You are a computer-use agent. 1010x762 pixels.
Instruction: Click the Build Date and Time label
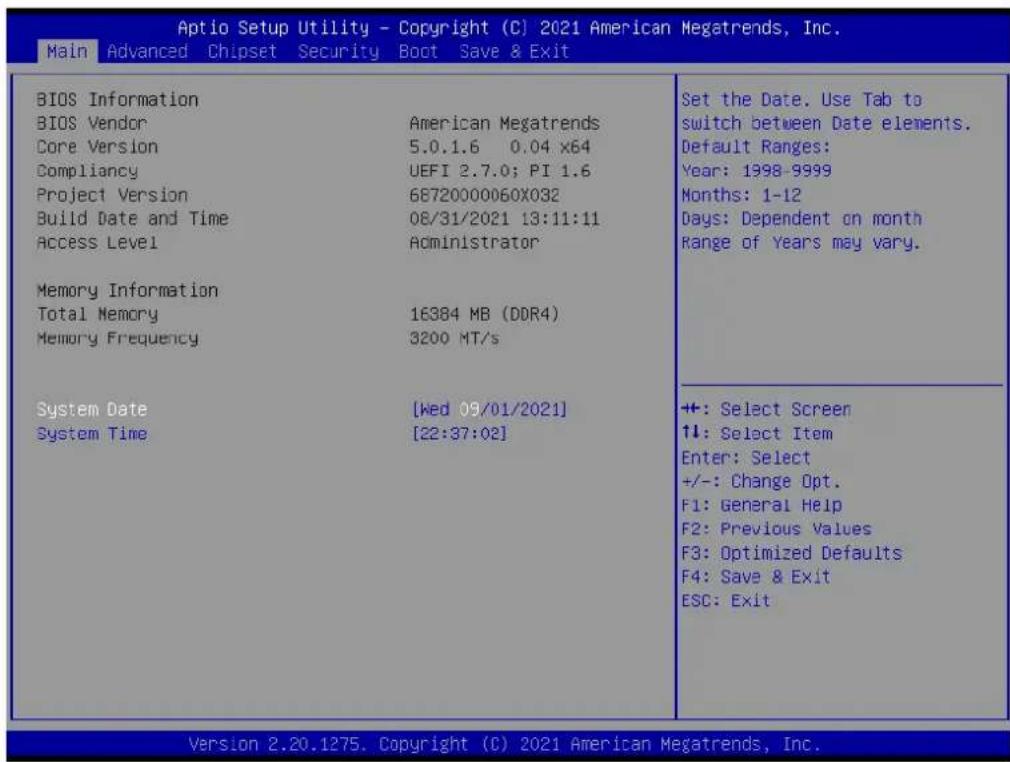tap(132, 218)
